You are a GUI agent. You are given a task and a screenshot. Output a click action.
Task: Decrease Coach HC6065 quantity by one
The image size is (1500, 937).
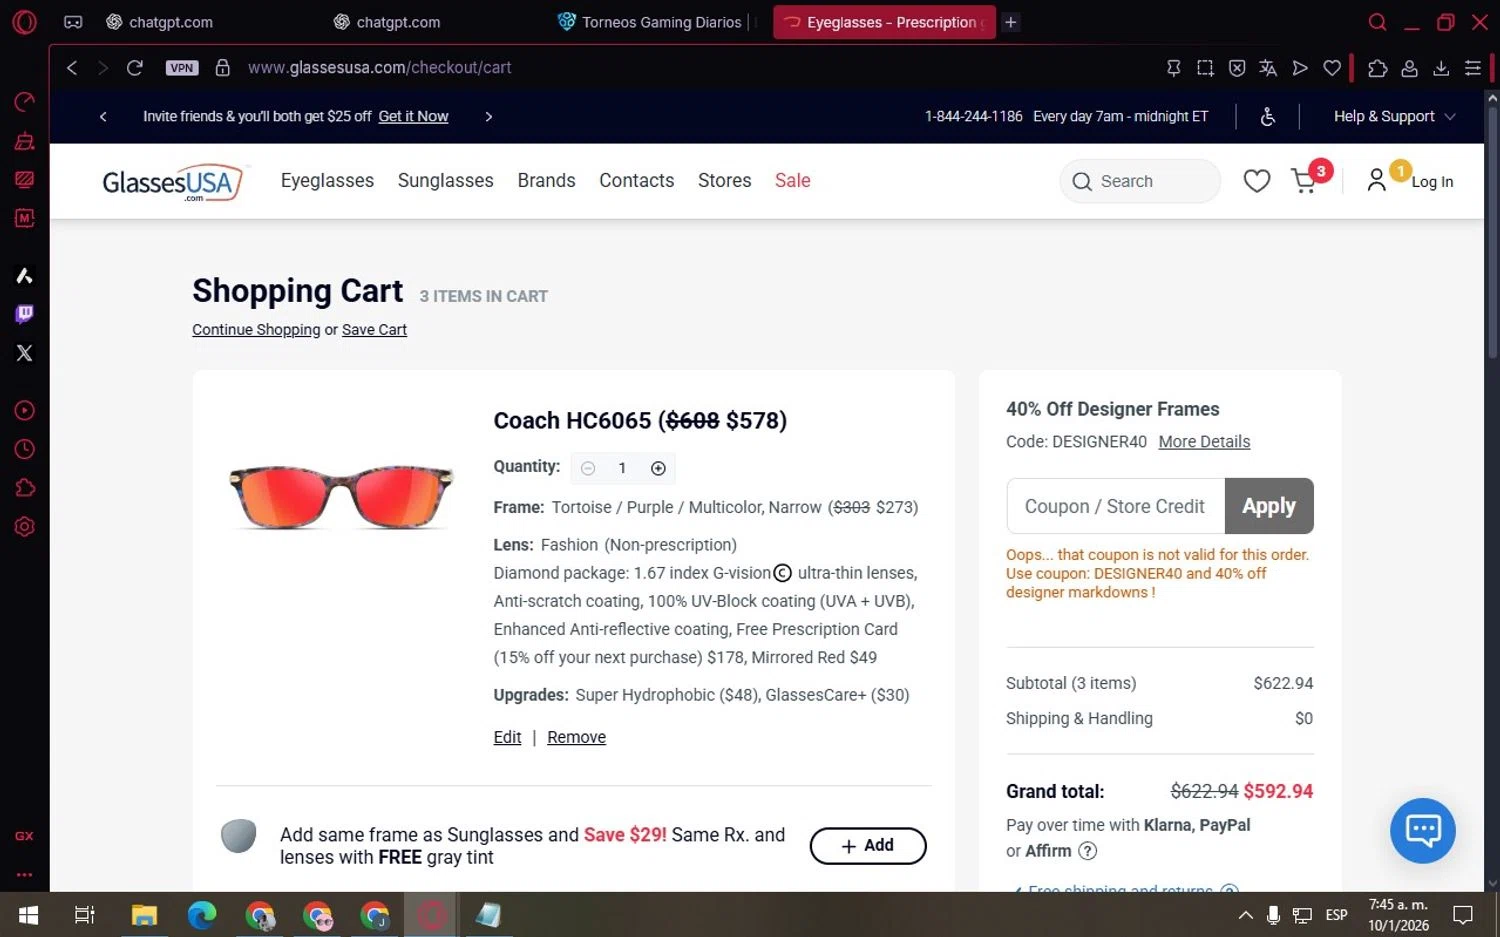pyautogui.click(x=588, y=468)
